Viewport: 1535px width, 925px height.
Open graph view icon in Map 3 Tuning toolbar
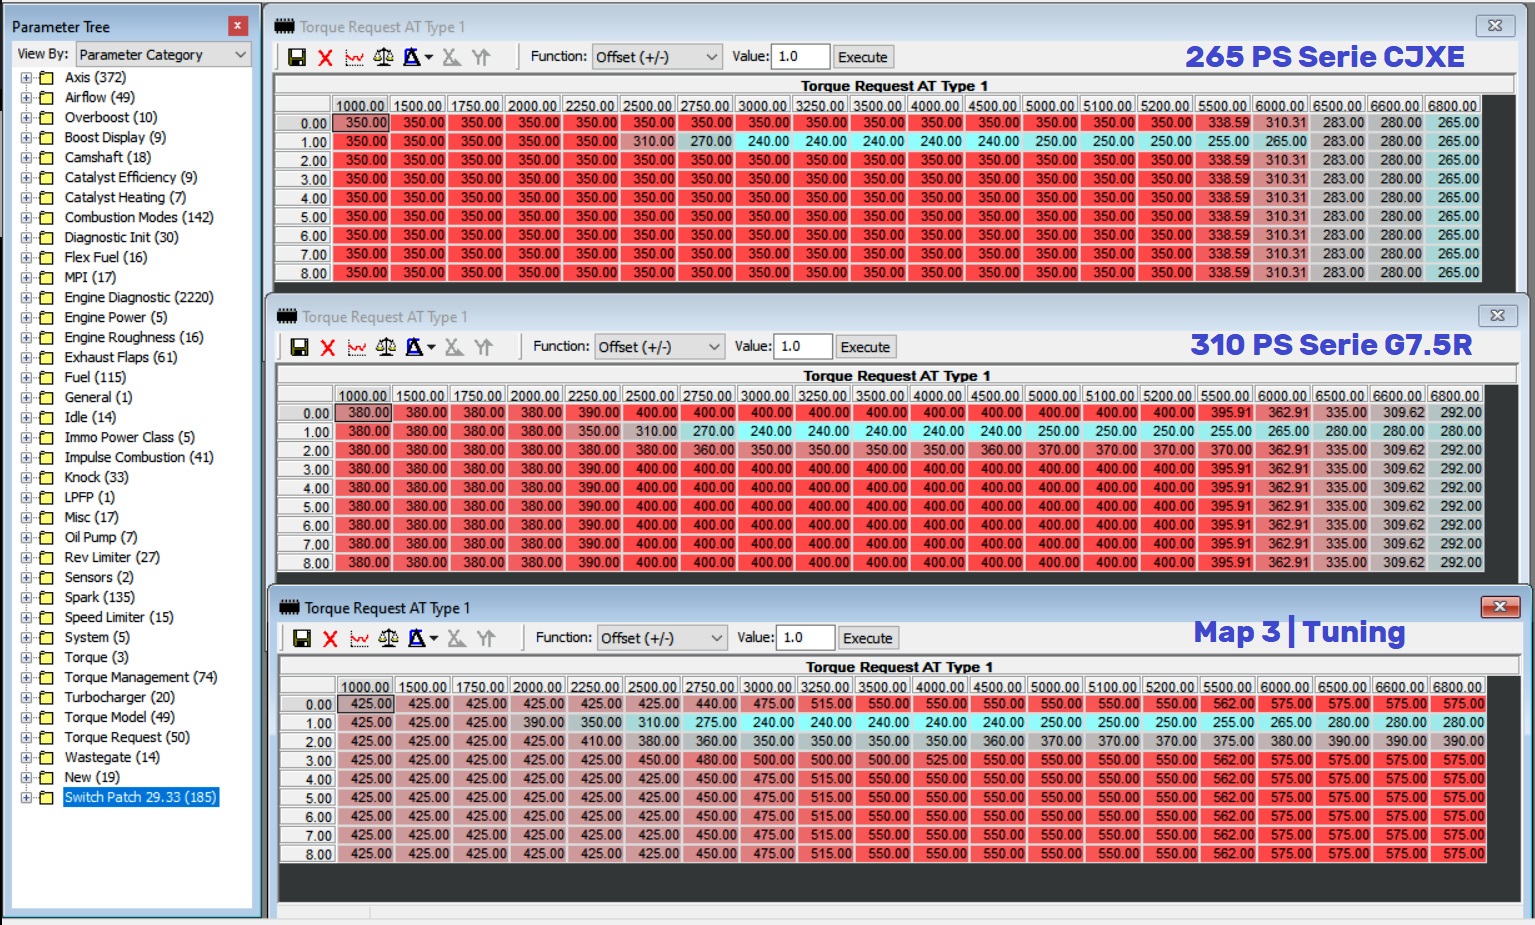pyautogui.click(x=359, y=639)
